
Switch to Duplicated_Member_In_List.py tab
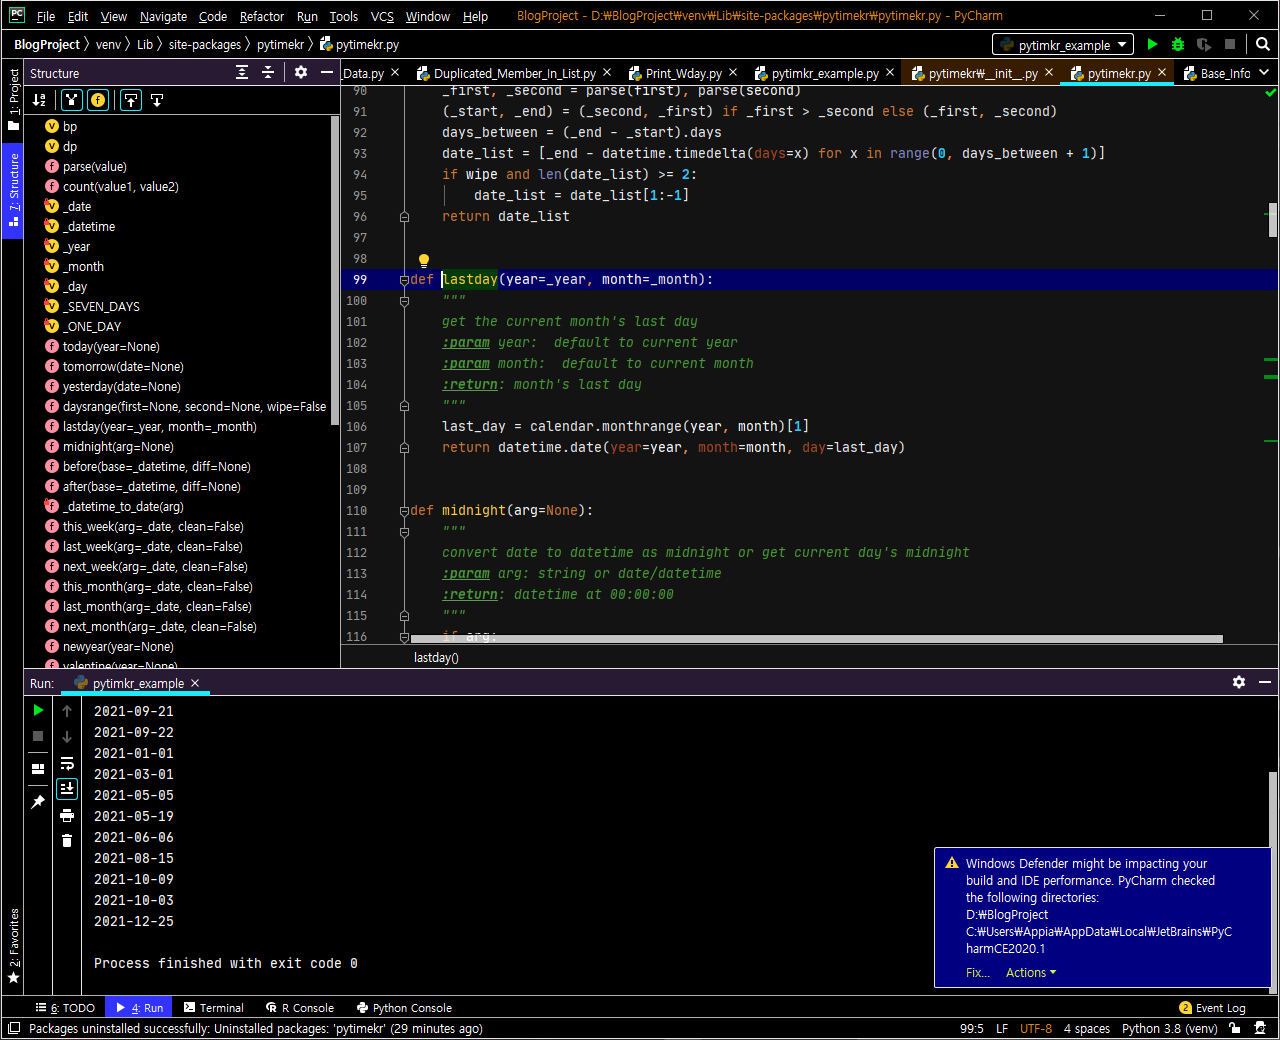coord(514,73)
